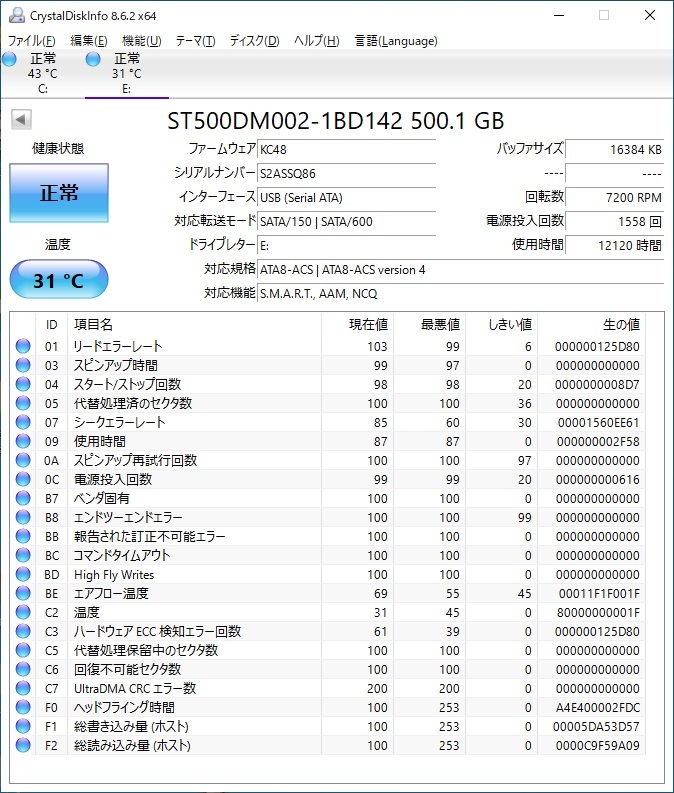Click raw value 00001560EE61

(599, 422)
